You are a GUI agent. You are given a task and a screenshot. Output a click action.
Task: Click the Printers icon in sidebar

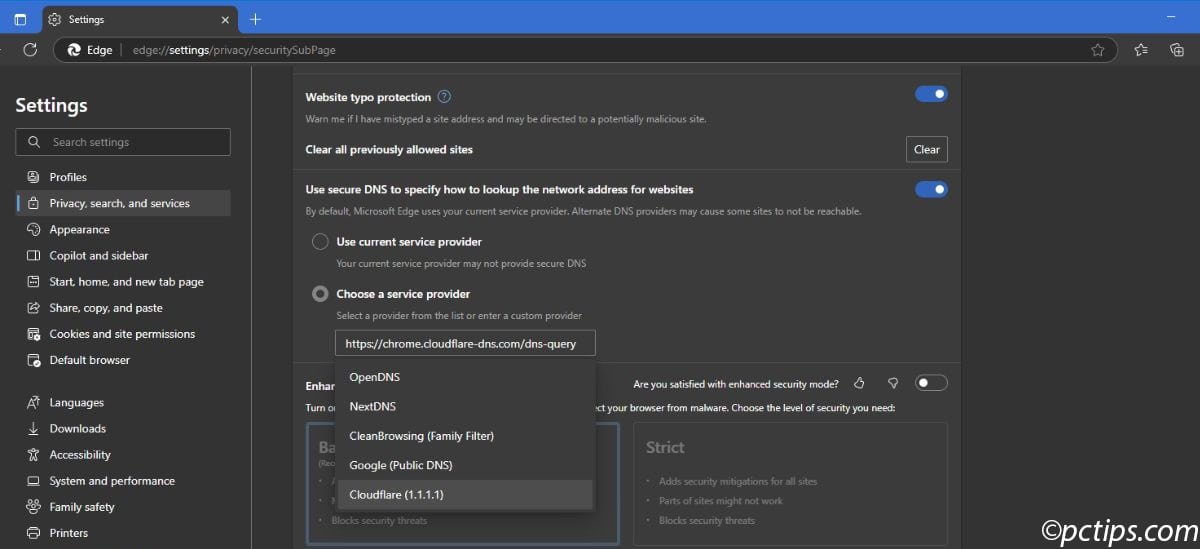point(34,533)
